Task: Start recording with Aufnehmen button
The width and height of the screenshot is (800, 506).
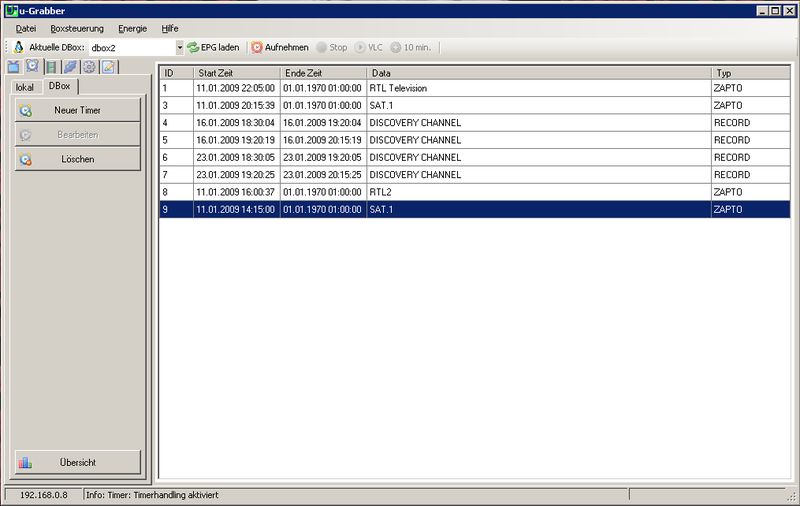Action: [279, 47]
